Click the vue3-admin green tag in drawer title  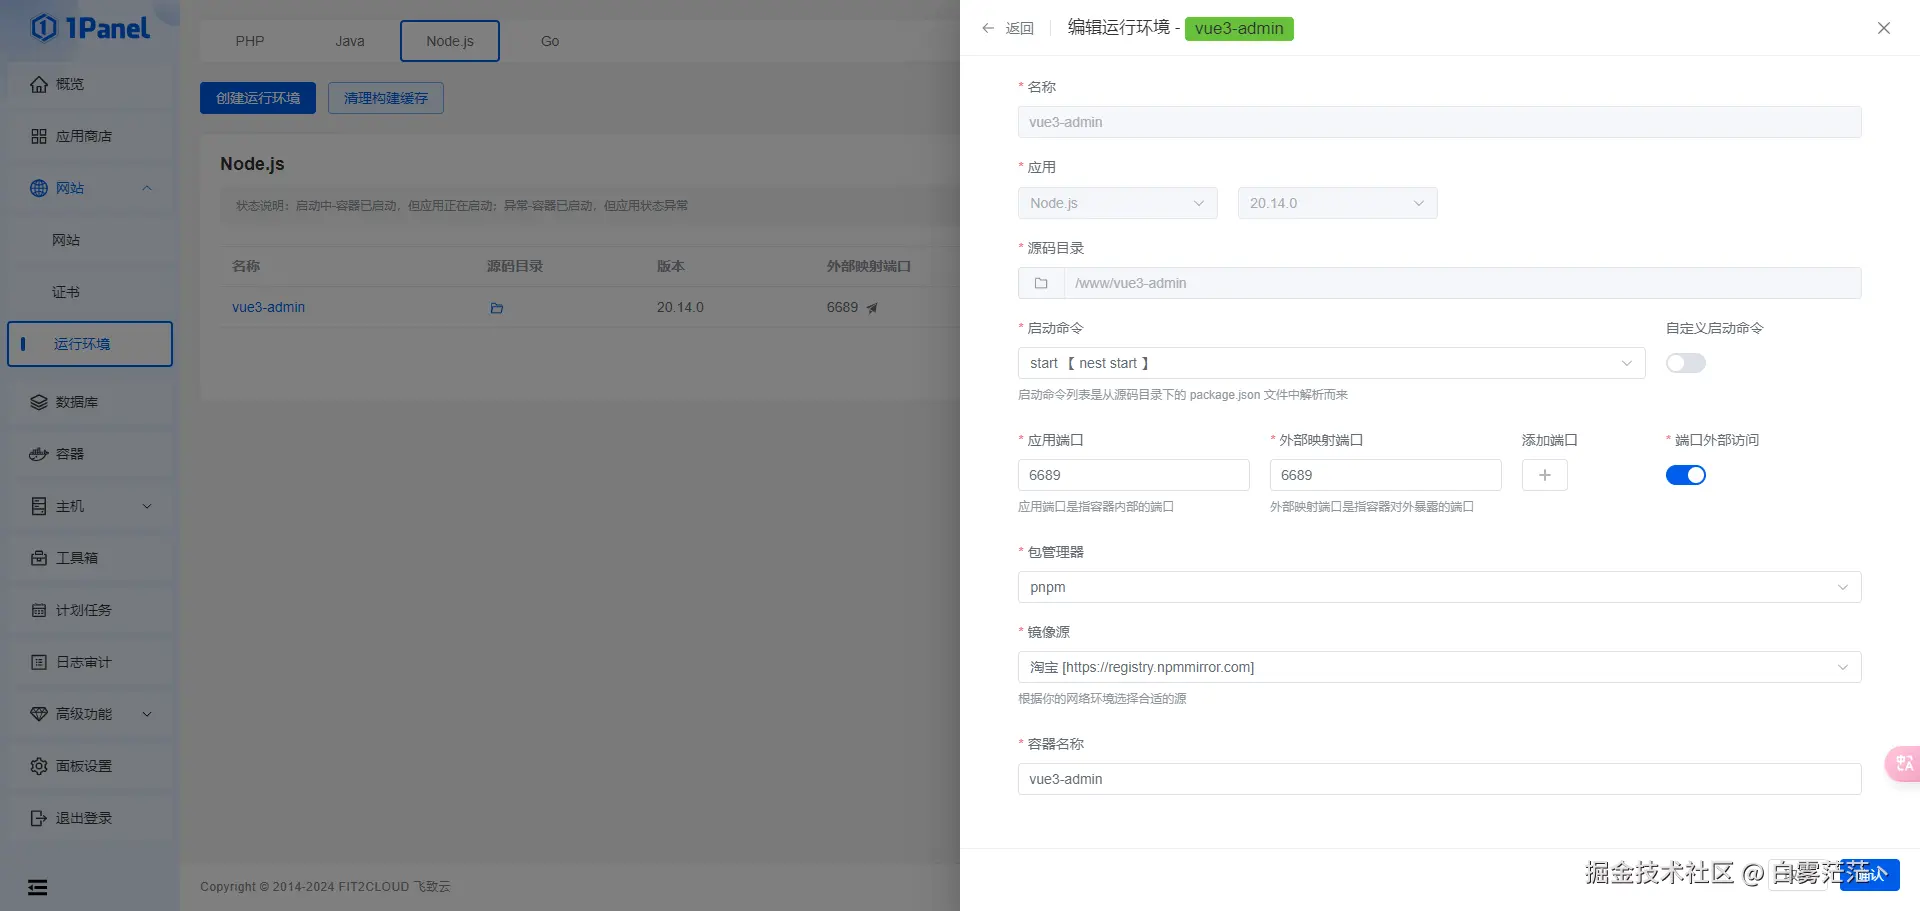[1239, 28]
